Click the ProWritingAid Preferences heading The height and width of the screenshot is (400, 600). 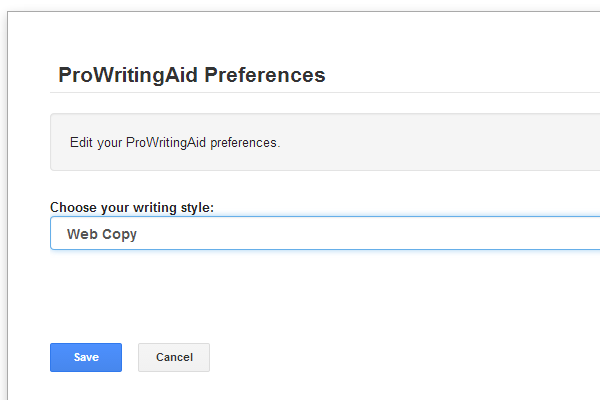pyautogui.click(x=192, y=75)
